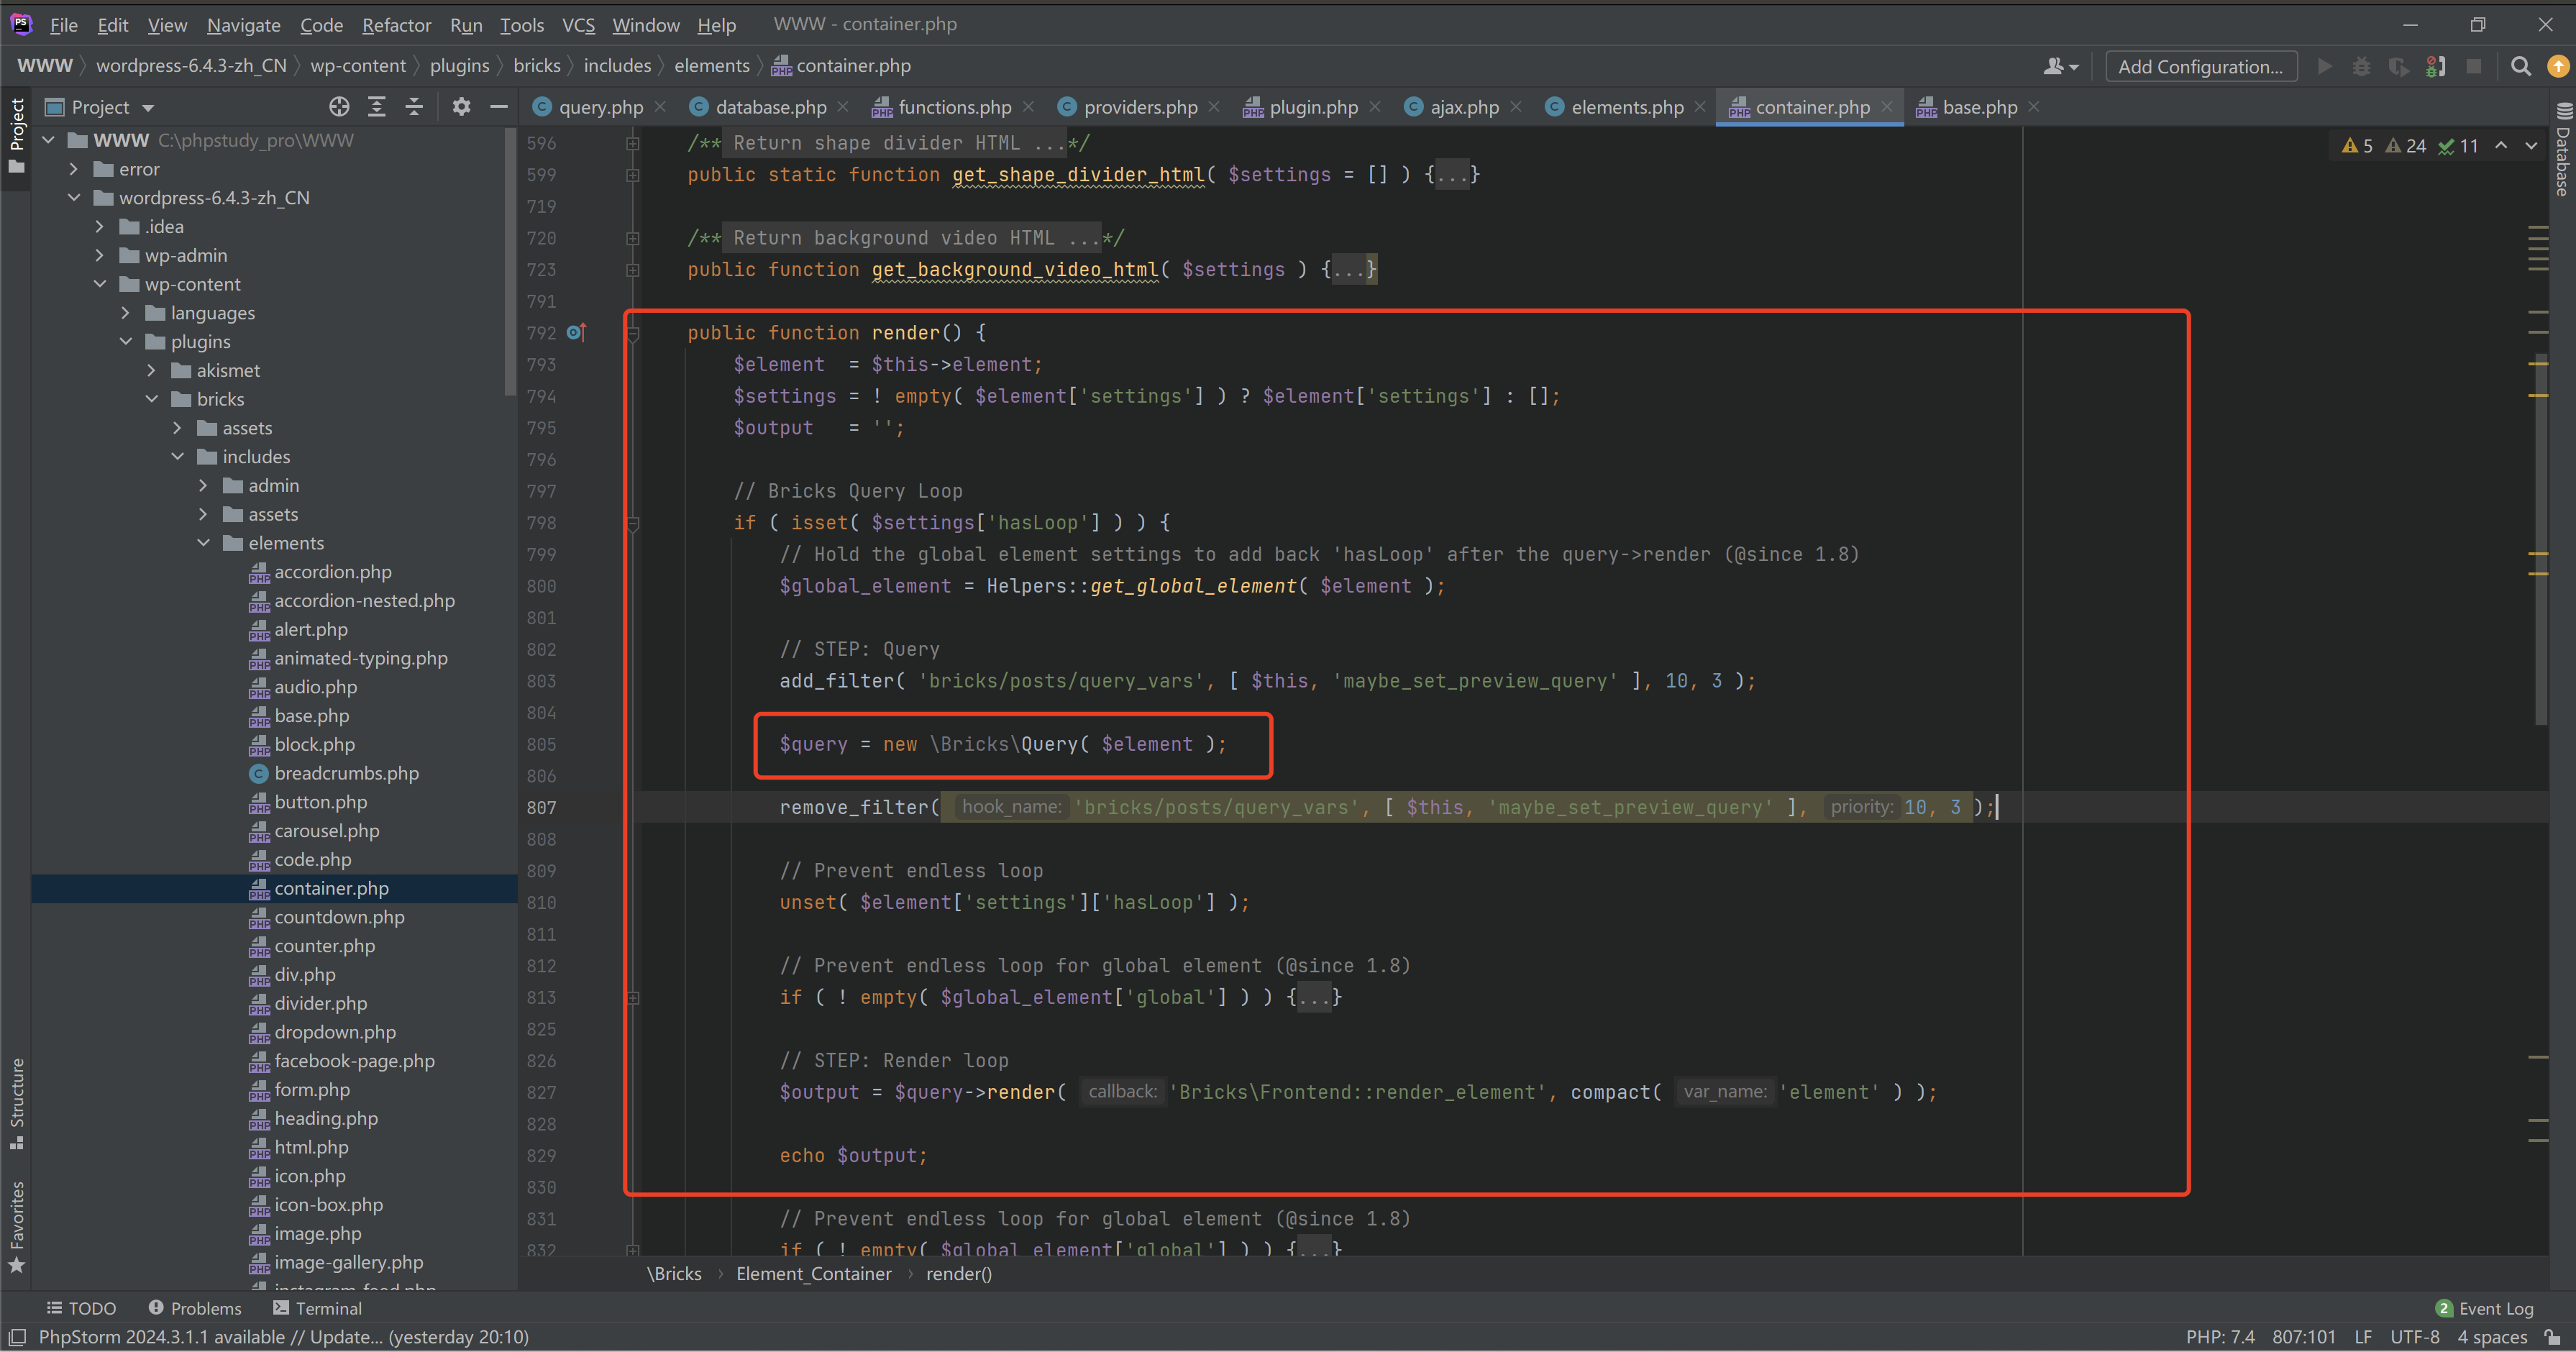Click the Run green play icon
The height and width of the screenshot is (1352, 2576).
point(2325,67)
